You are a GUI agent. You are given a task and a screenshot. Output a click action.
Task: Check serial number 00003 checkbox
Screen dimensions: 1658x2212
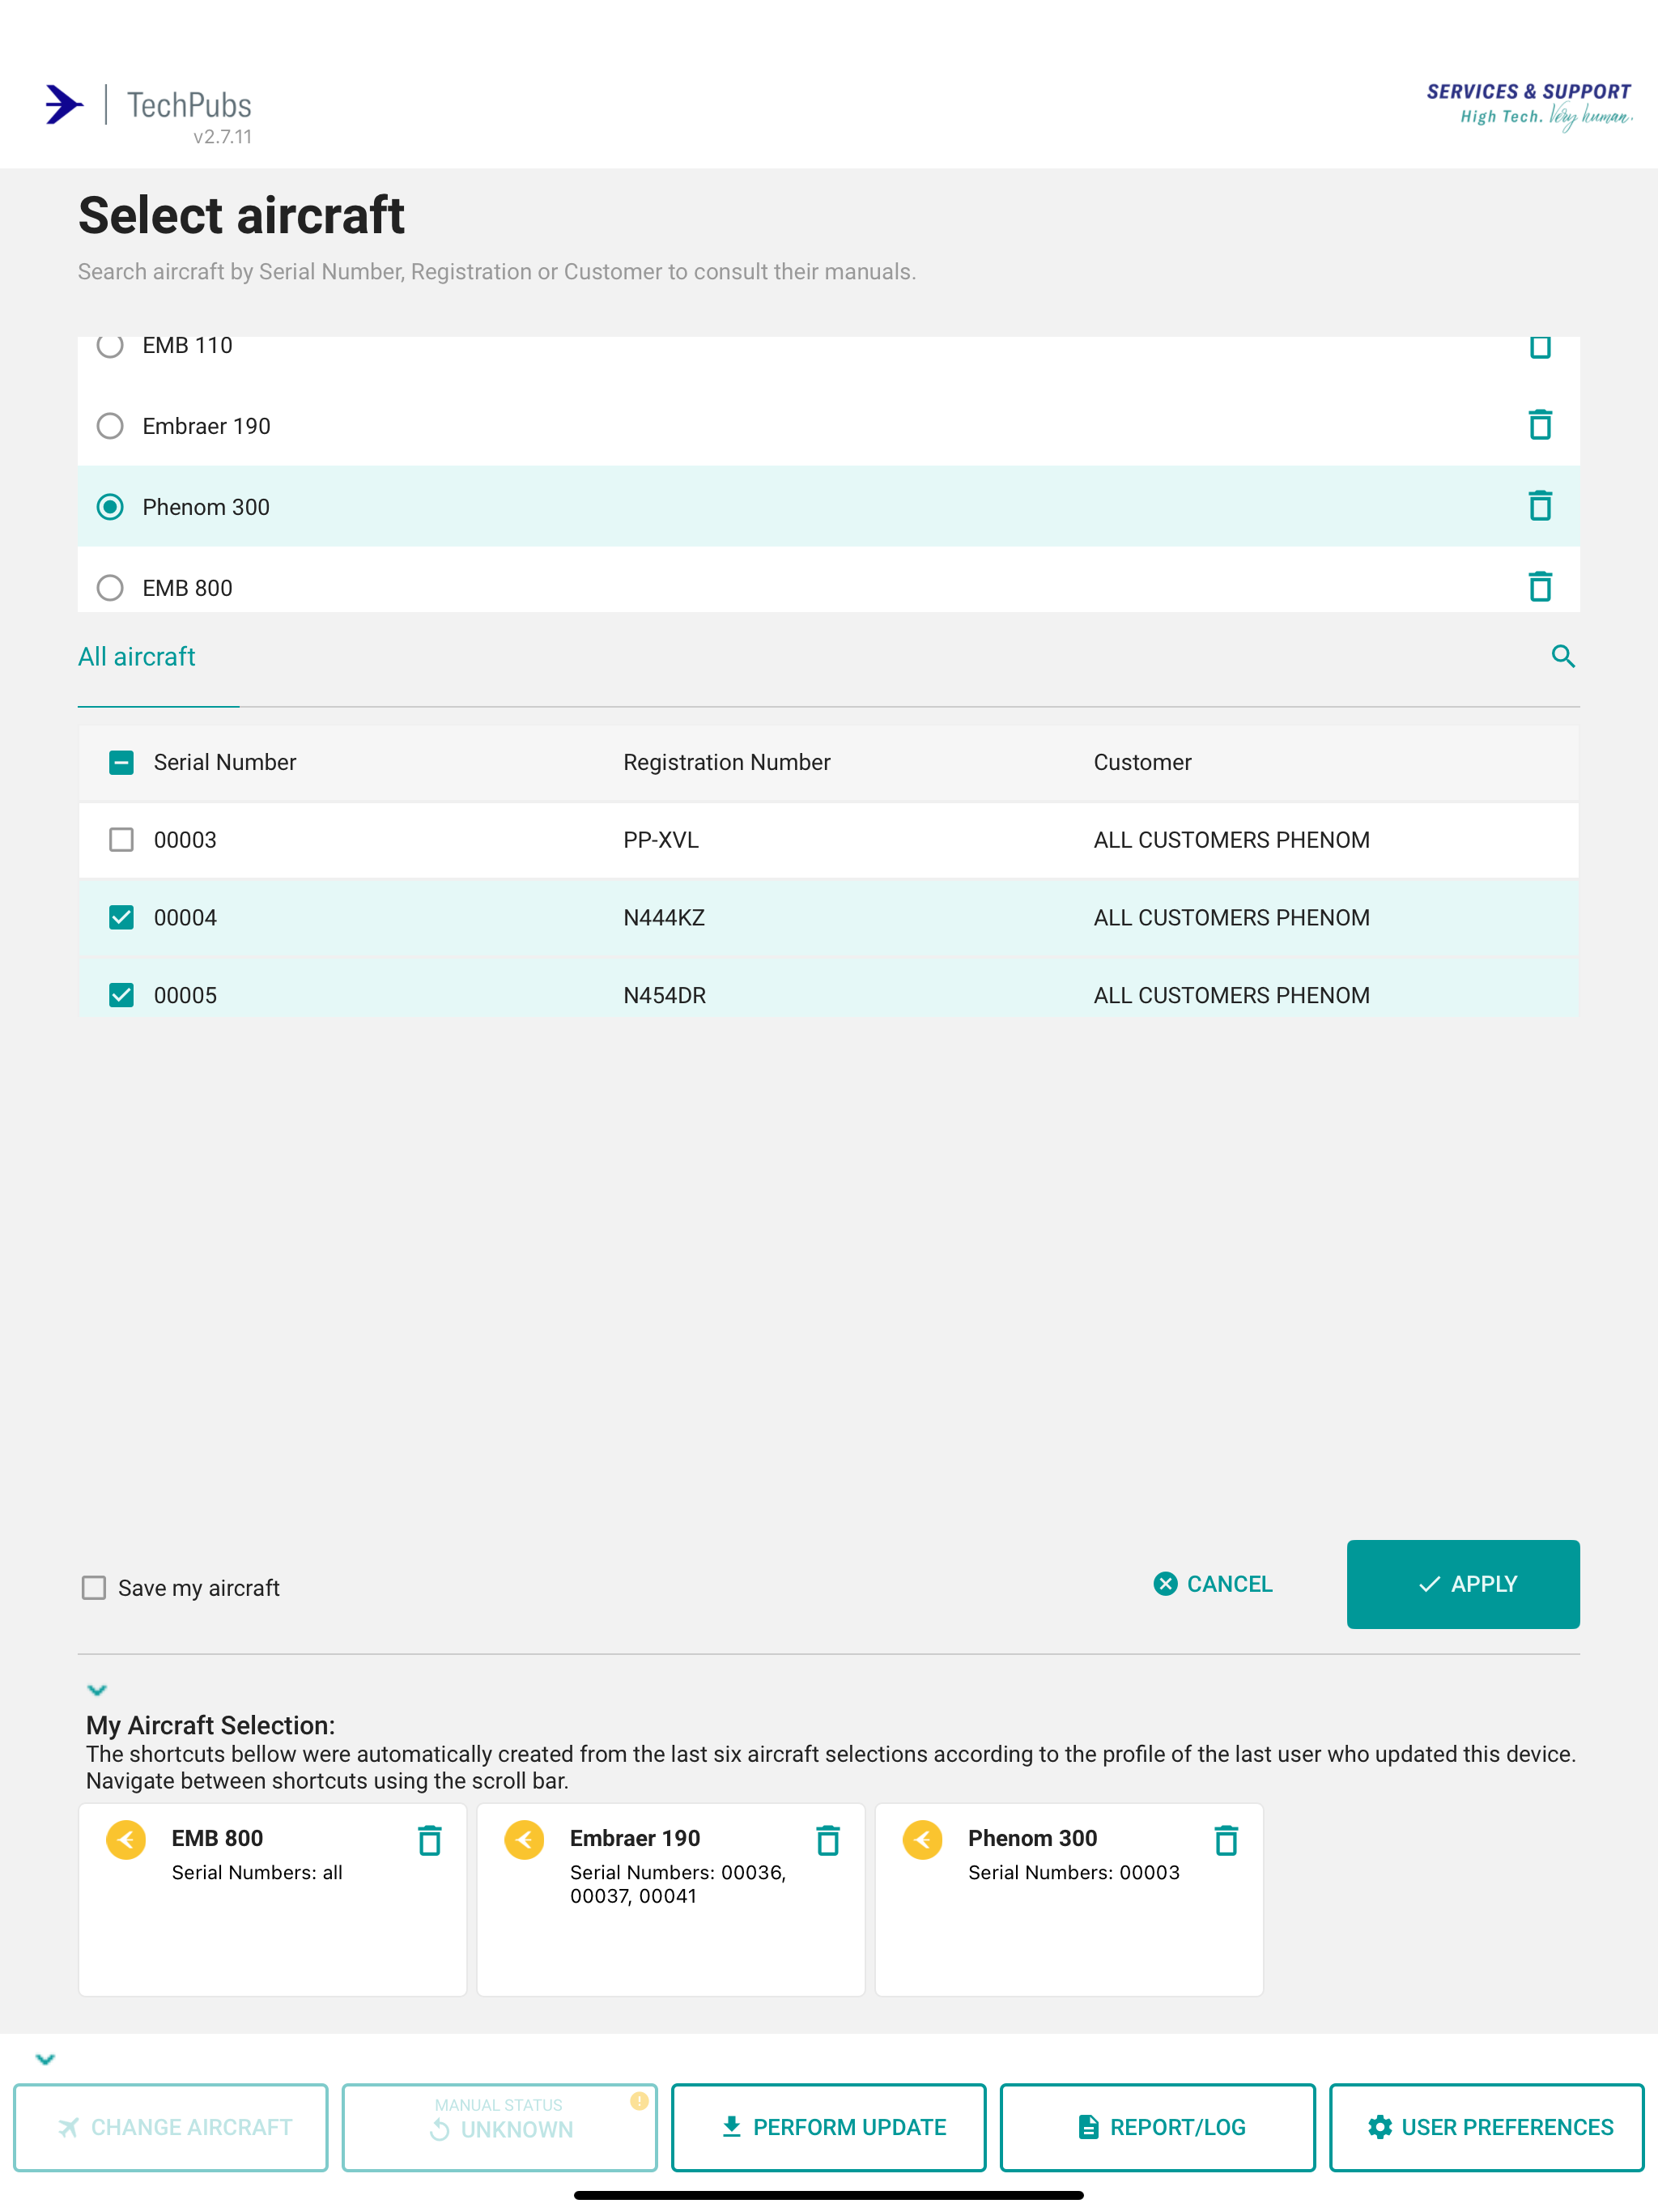point(121,840)
